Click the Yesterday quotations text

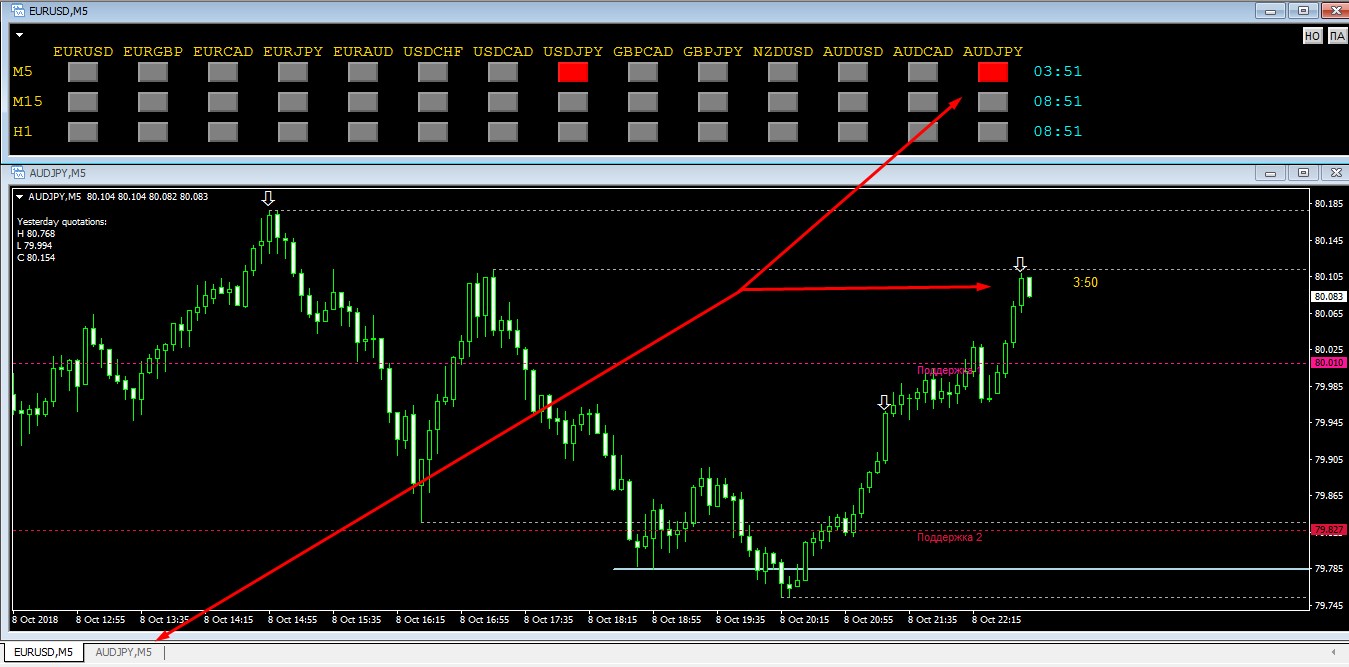point(62,221)
